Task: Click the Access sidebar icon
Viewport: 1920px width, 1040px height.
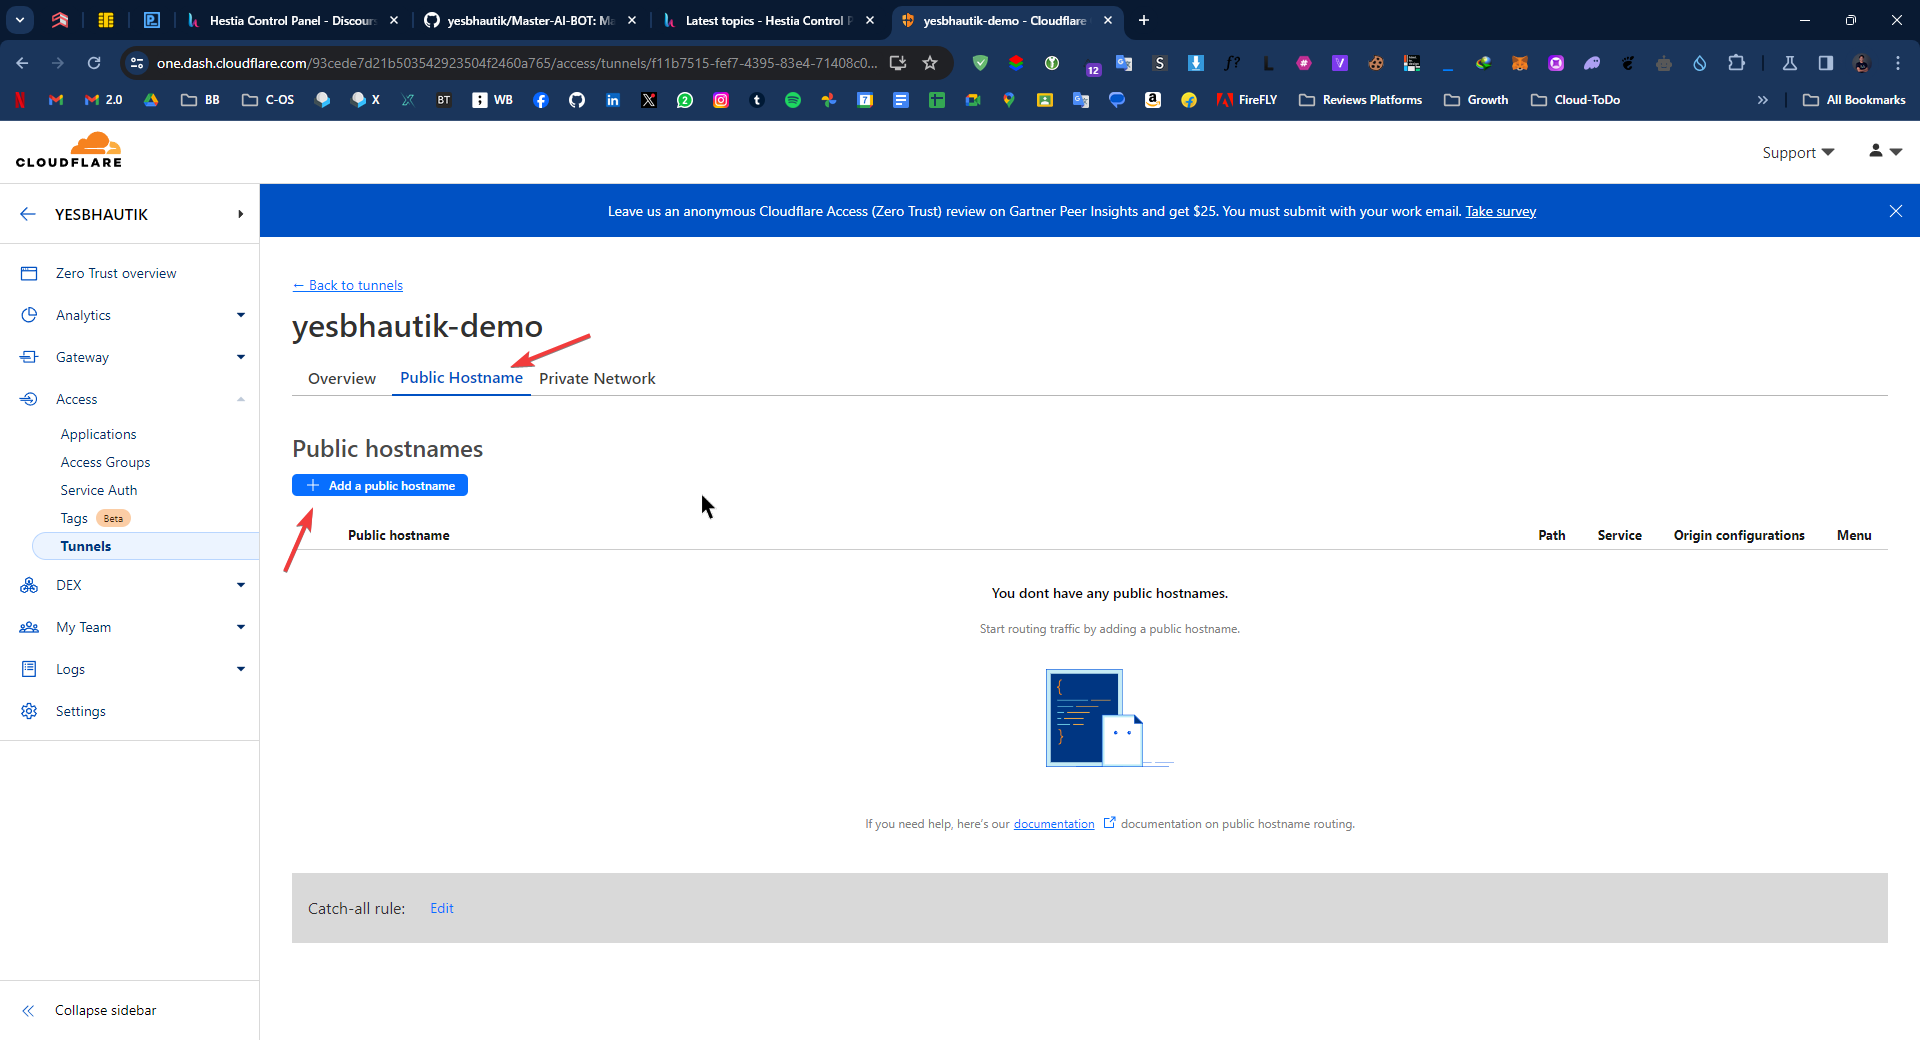Action: pos(29,399)
